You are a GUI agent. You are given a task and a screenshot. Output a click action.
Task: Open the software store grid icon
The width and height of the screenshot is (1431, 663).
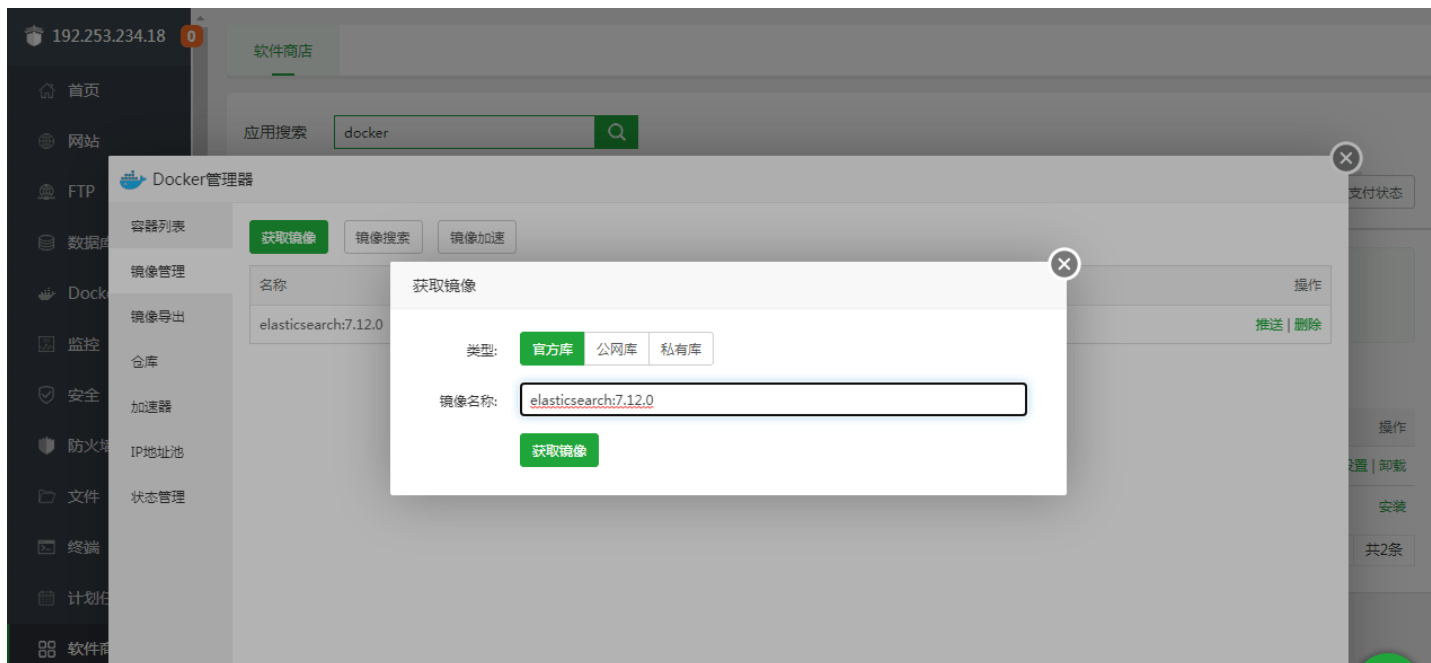(x=46, y=649)
